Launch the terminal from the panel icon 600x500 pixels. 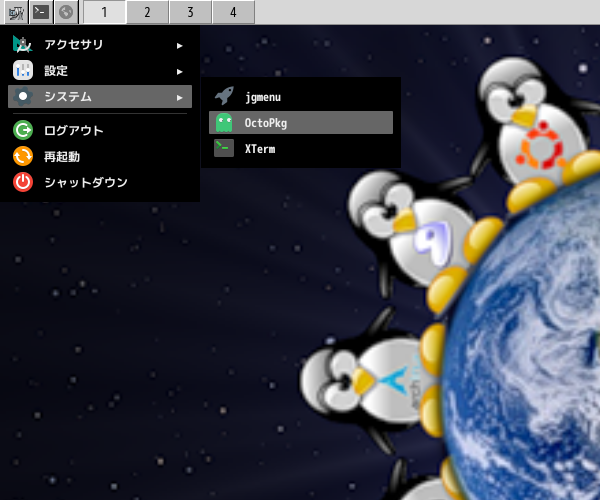click(x=41, y=12)
